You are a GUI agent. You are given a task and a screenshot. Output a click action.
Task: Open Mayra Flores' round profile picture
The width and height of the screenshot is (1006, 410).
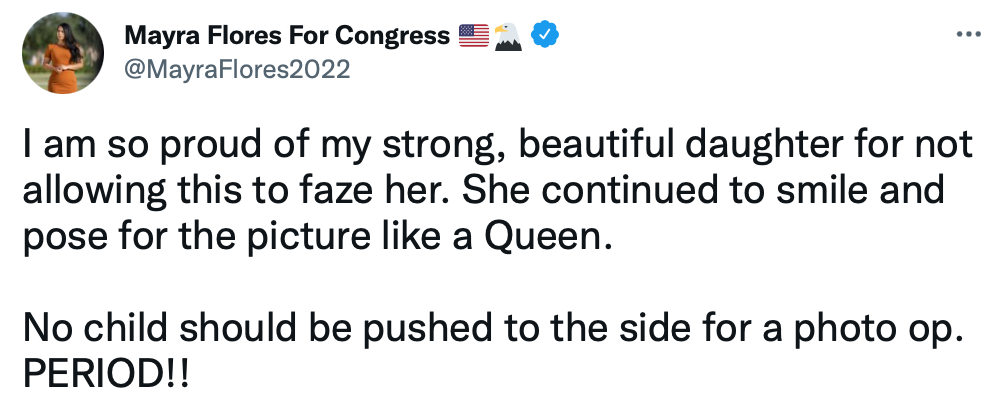coord(63,53)
